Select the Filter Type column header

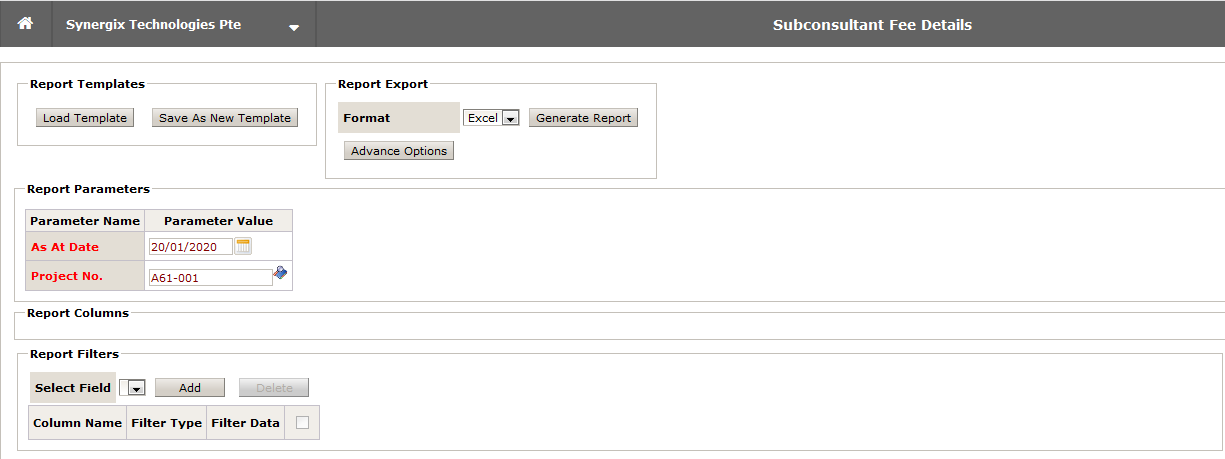click(x=167, y=423)
